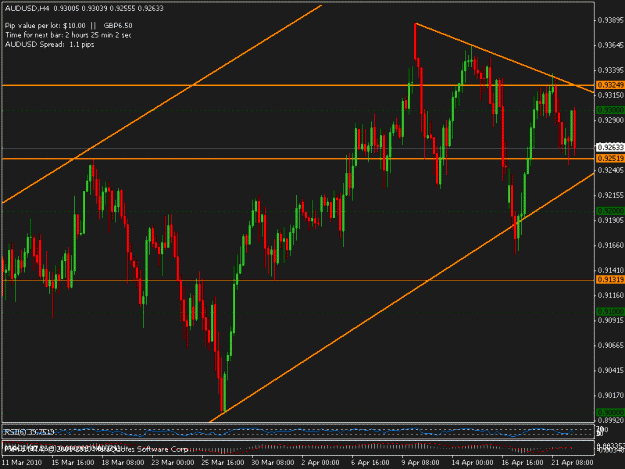This screenshot has height=469, width=625.
Task: Click the '23 Mar 00:00' time axis label
Action: tap(173, 463)
